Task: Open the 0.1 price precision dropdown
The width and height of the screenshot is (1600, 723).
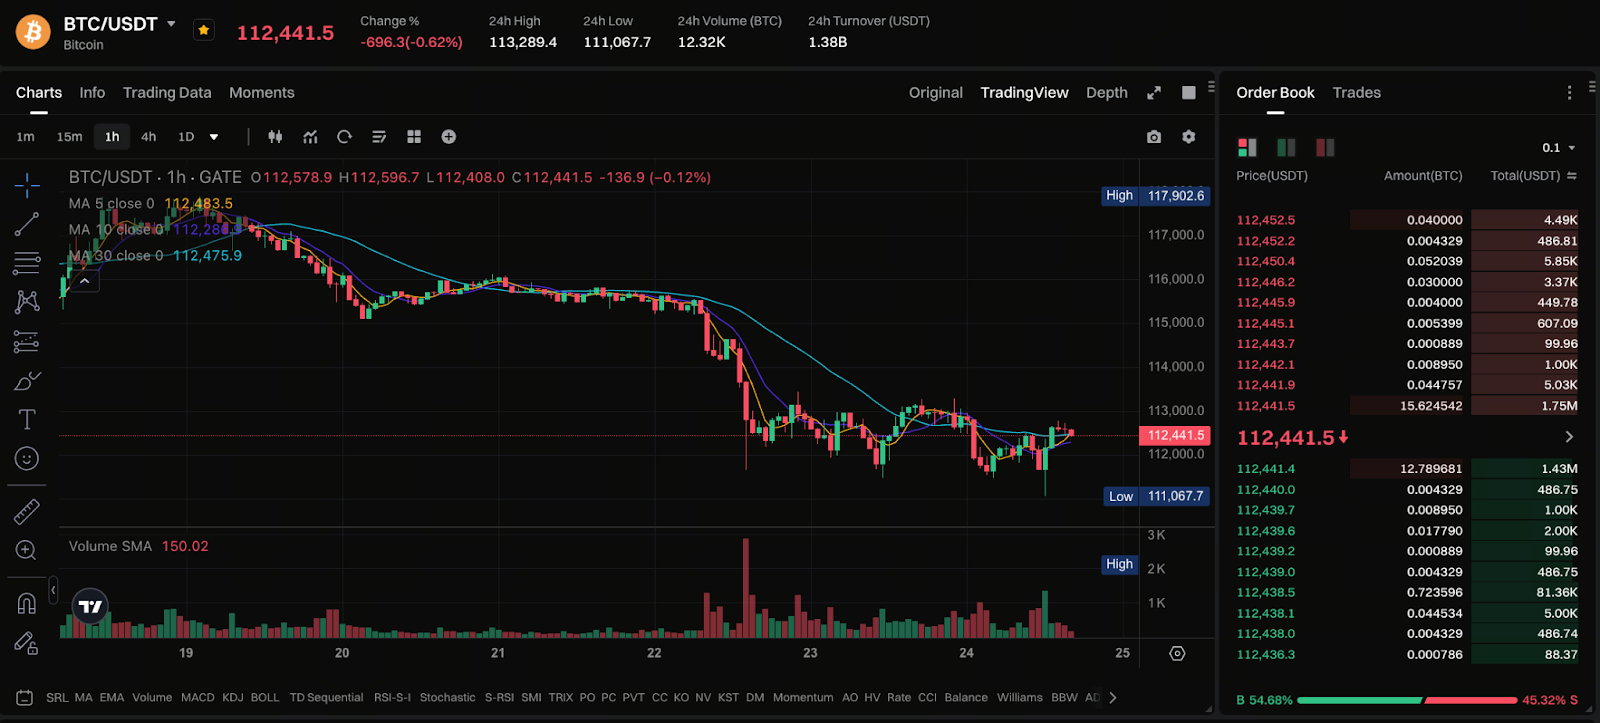Action: (x=1559, y=148)
